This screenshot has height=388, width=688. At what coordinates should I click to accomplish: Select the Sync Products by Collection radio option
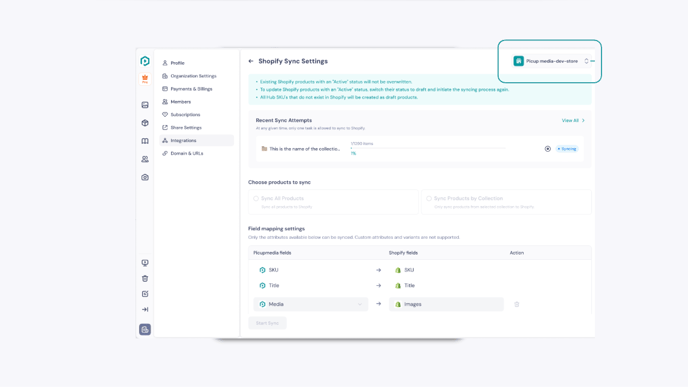tap(429, 198)
